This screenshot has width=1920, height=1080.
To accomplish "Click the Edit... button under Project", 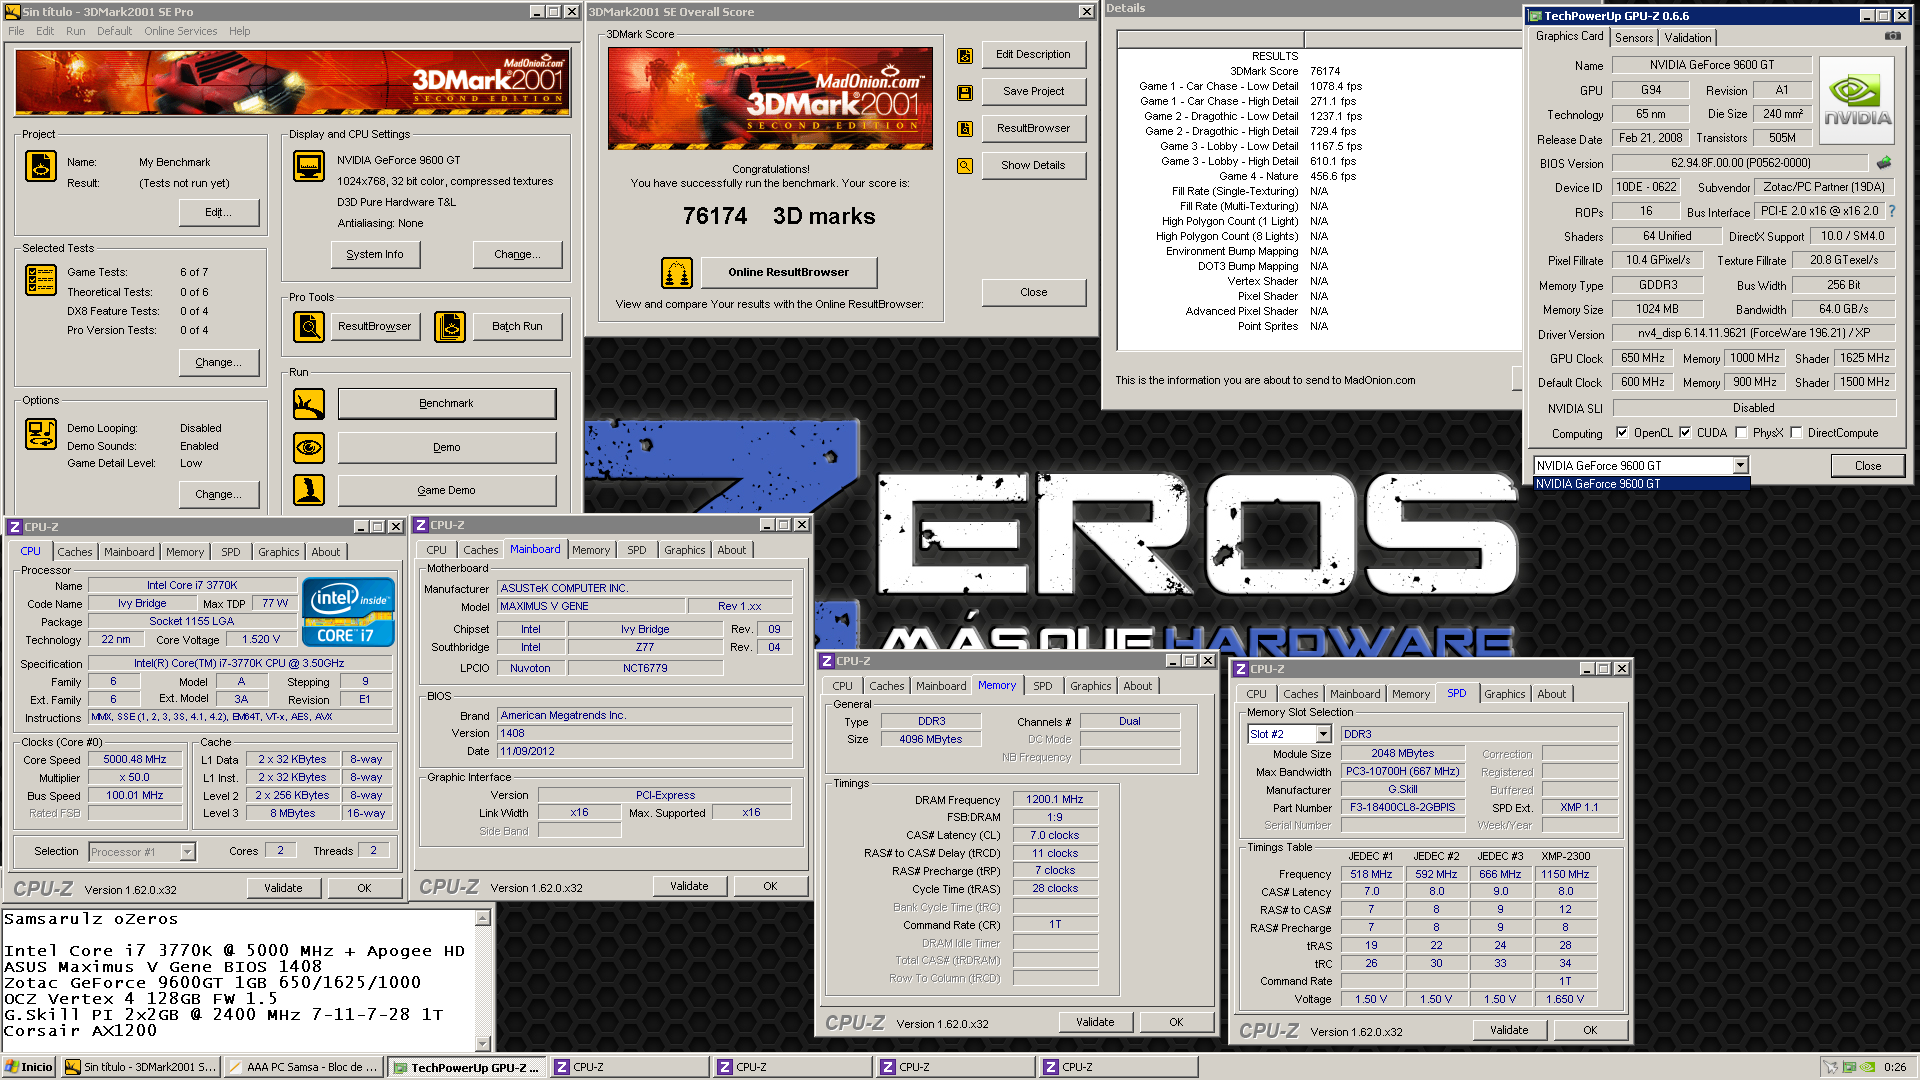I will tap(218, 212).
